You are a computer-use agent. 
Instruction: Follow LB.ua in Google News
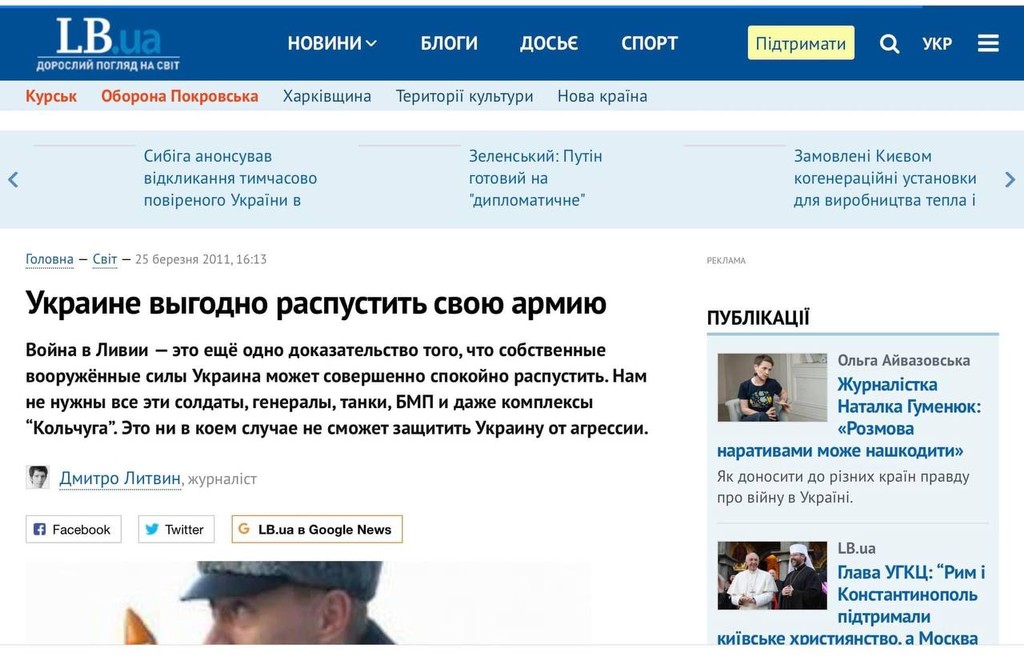tap(316, 529)
